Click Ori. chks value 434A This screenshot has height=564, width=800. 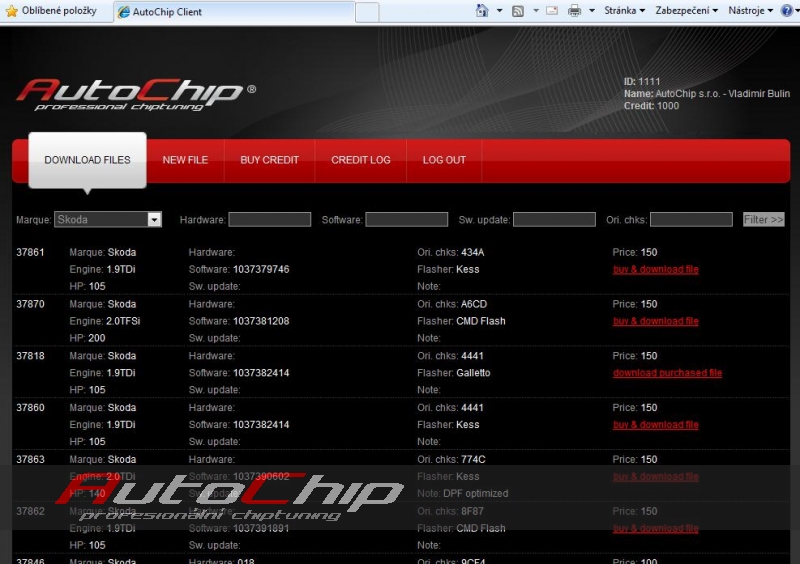(x=472, y=252)
